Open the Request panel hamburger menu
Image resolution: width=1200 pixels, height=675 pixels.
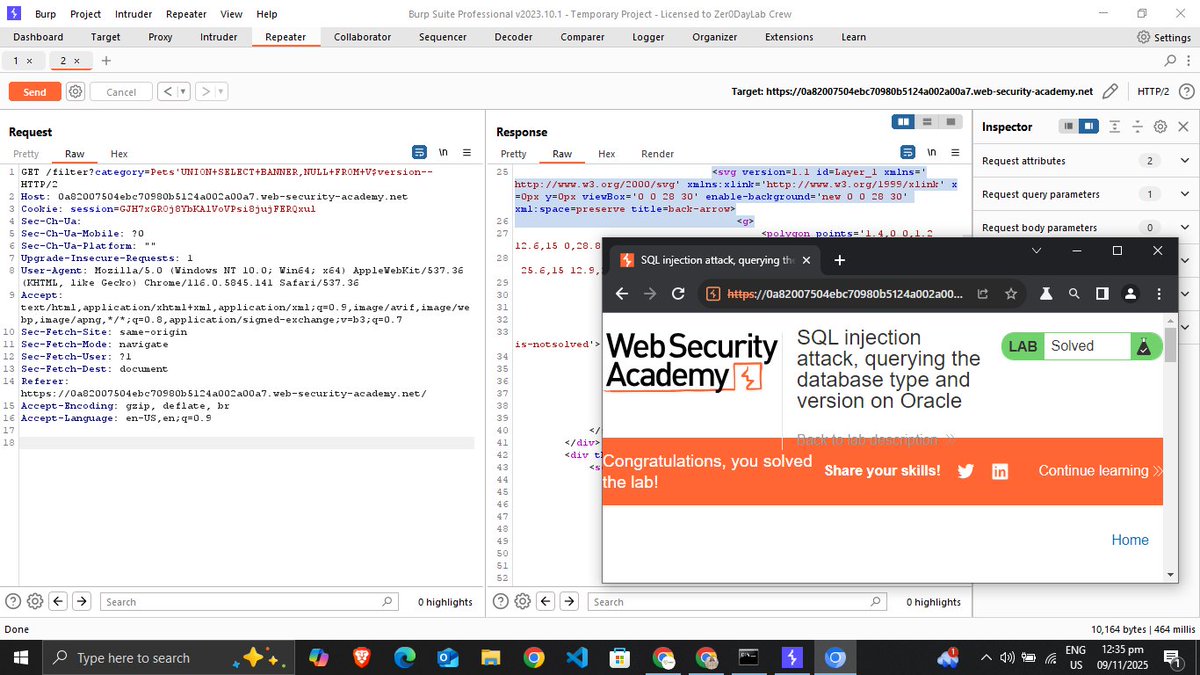click(466, 153)
